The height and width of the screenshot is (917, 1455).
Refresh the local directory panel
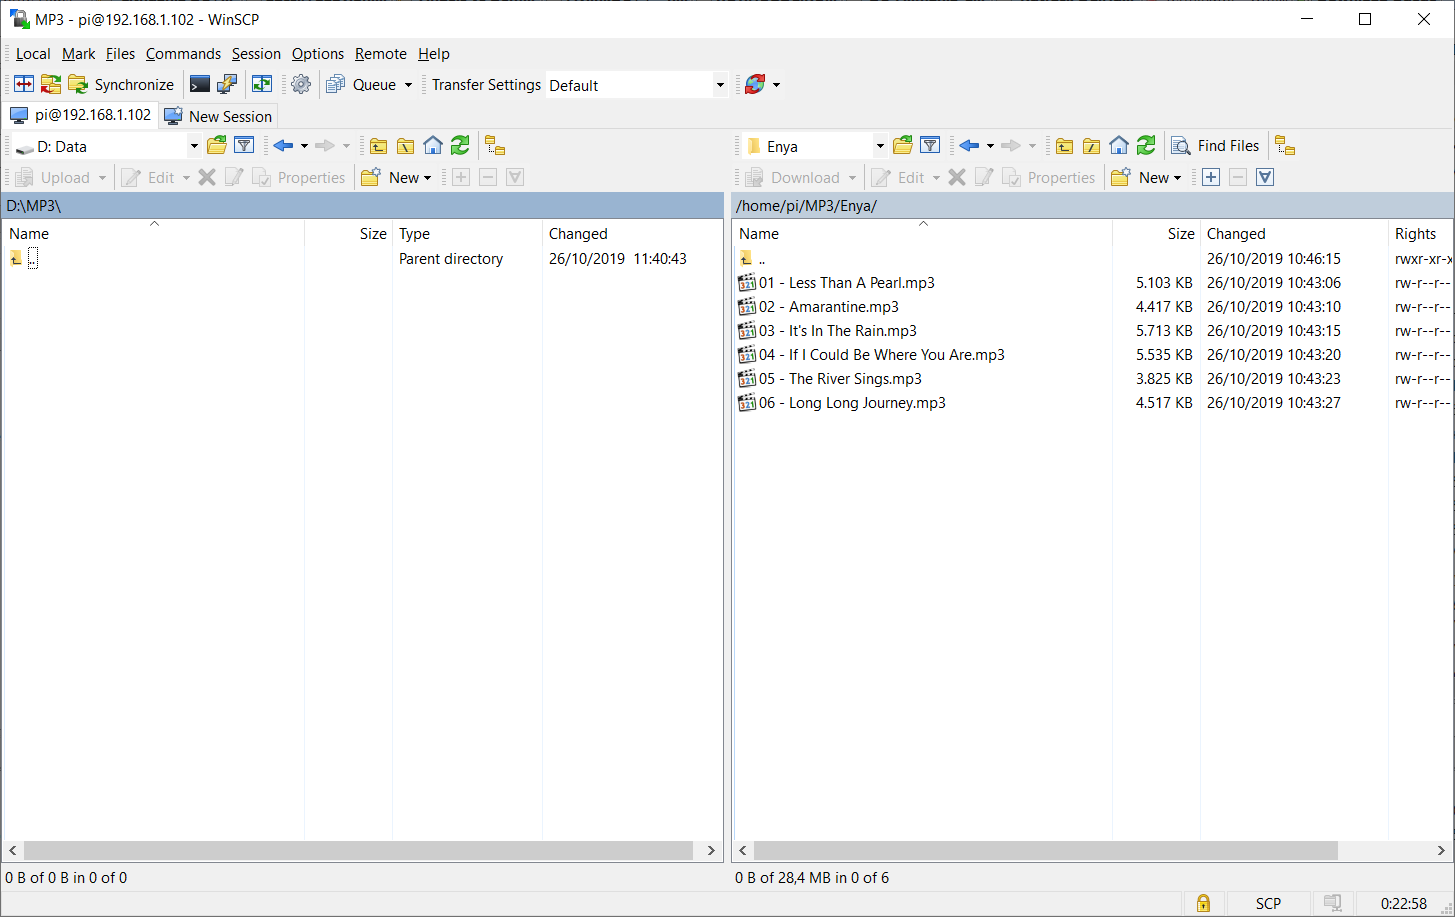coord(460,146)
